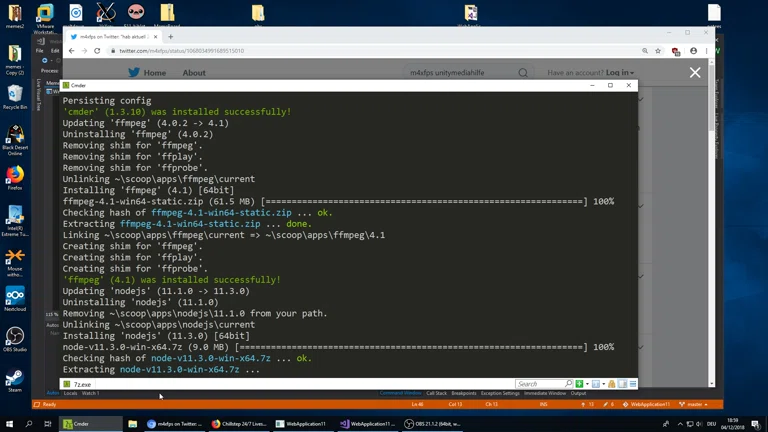Switch to Breakpoints tab in Visual Studio

tap(464, 393)
